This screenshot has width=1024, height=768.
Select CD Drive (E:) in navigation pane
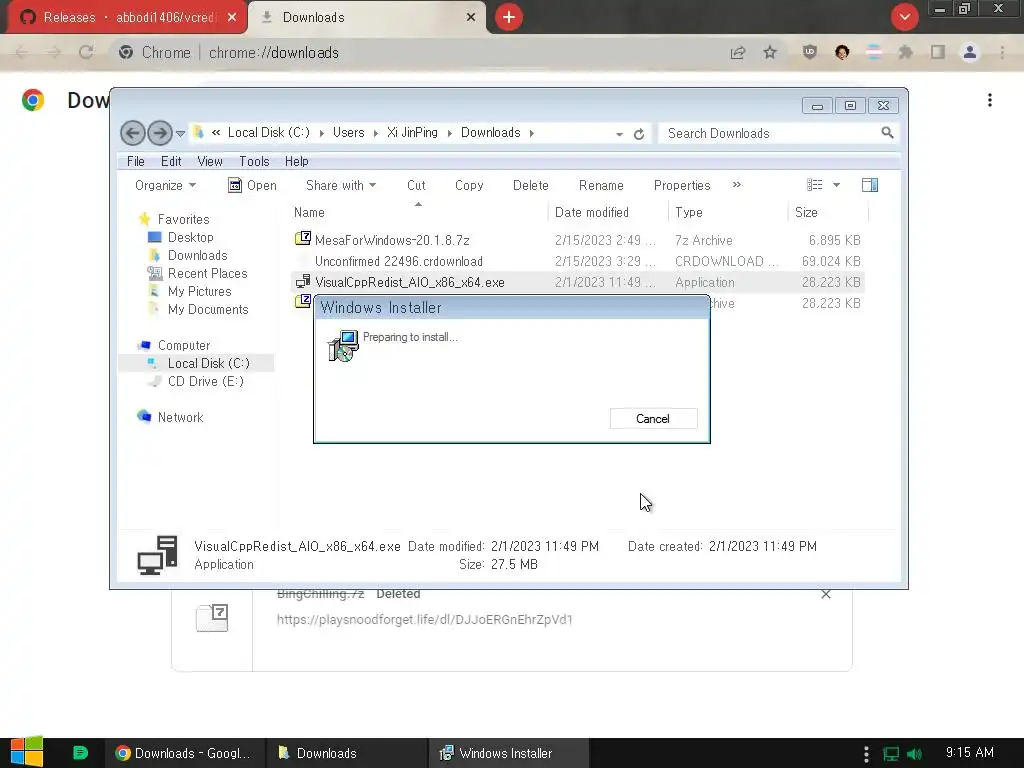[x=205, y=381]
